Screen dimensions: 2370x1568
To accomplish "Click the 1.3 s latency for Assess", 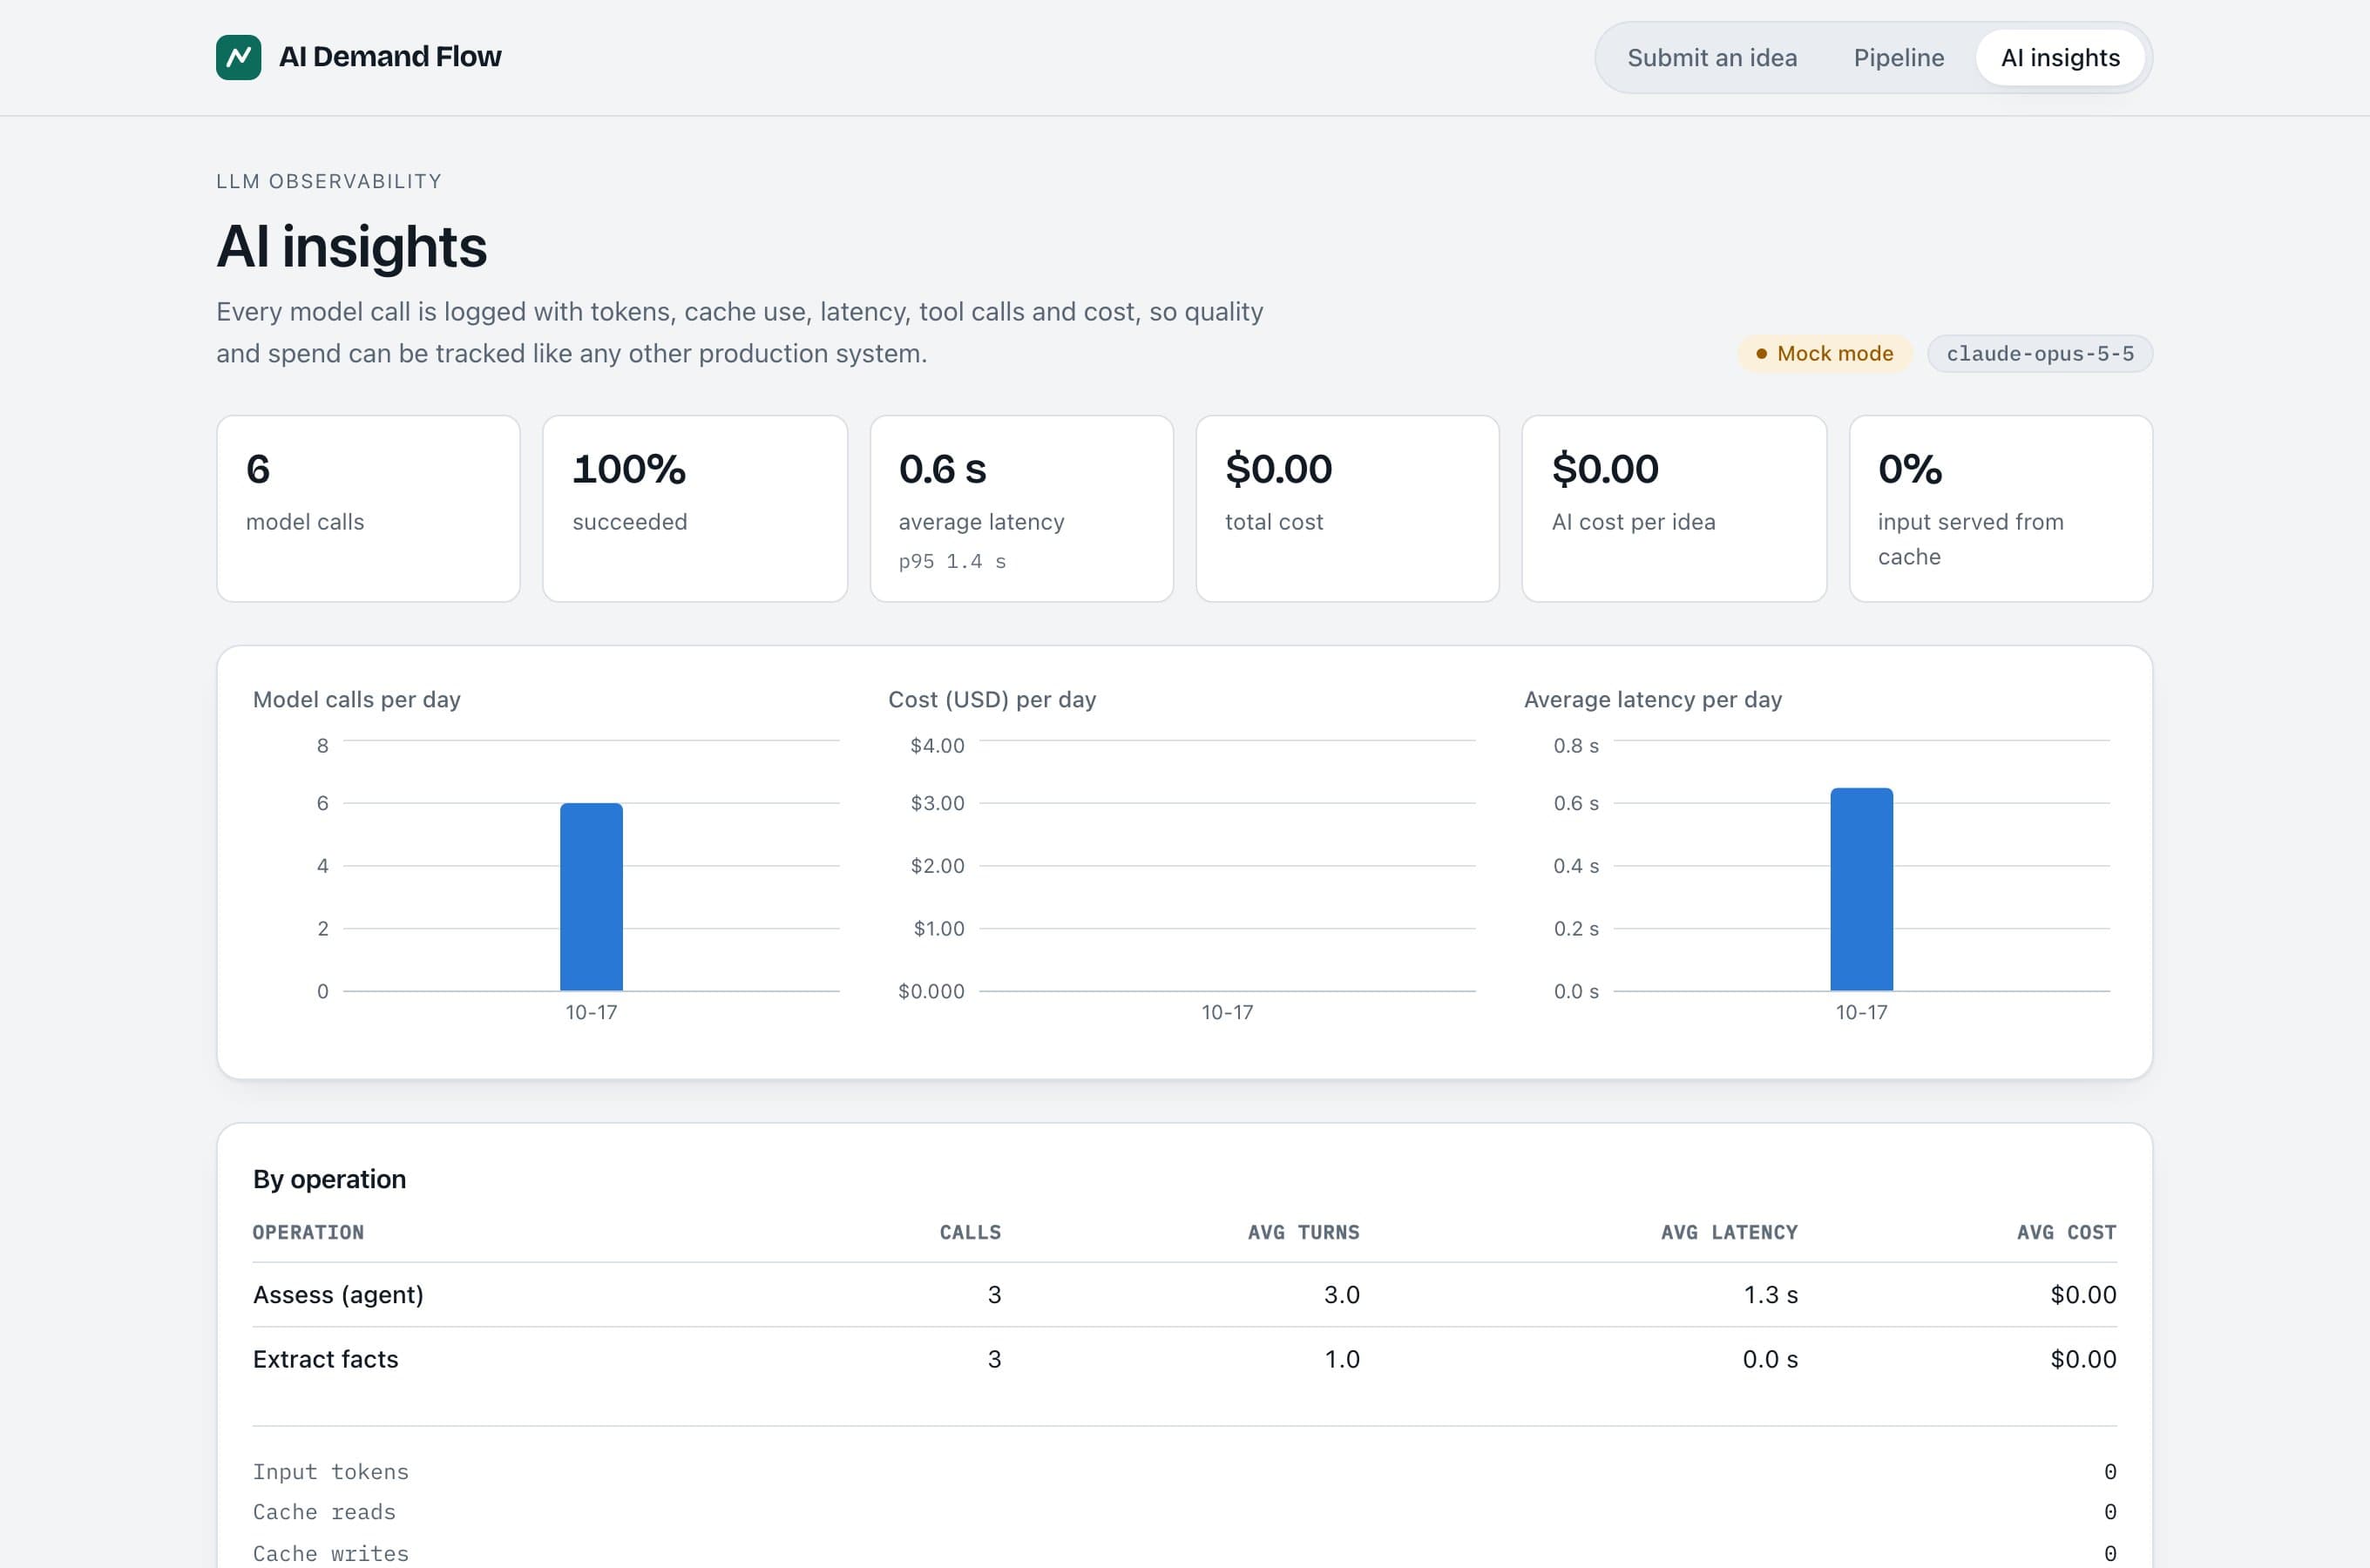I will click(1770, 1294).
